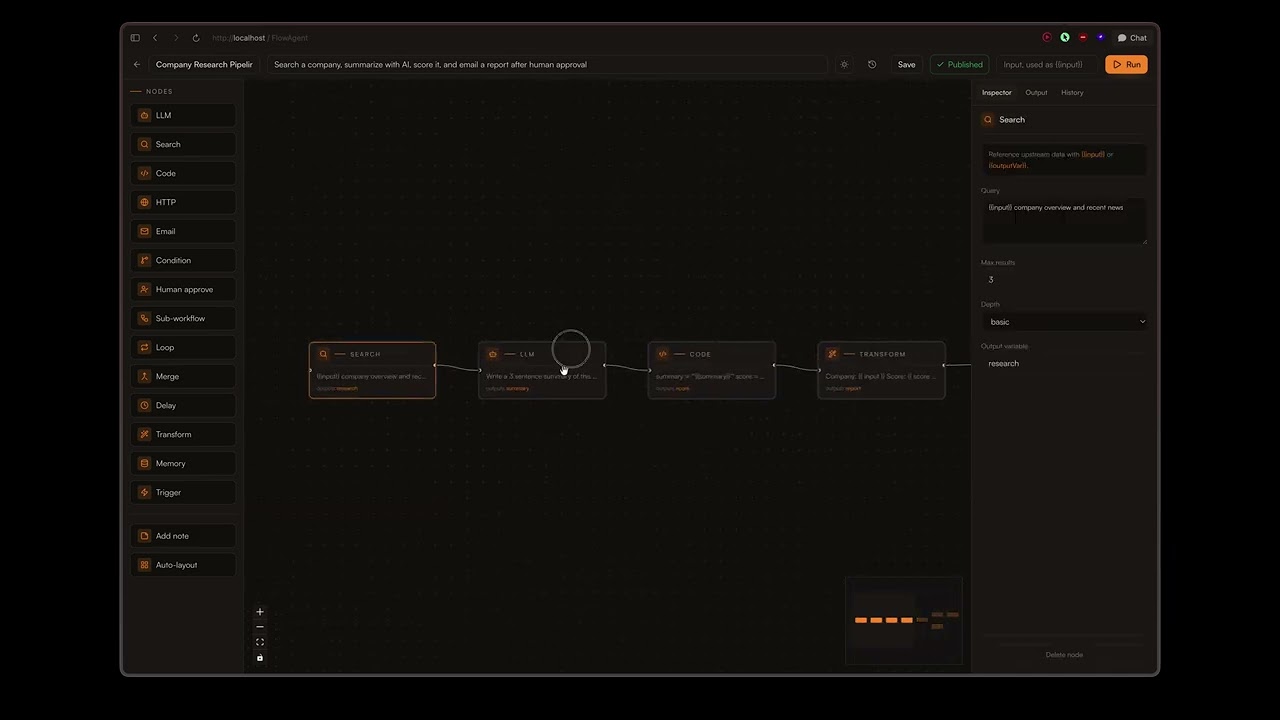Switch to the Output tab
The image size is (1280, 720).
1036,92
